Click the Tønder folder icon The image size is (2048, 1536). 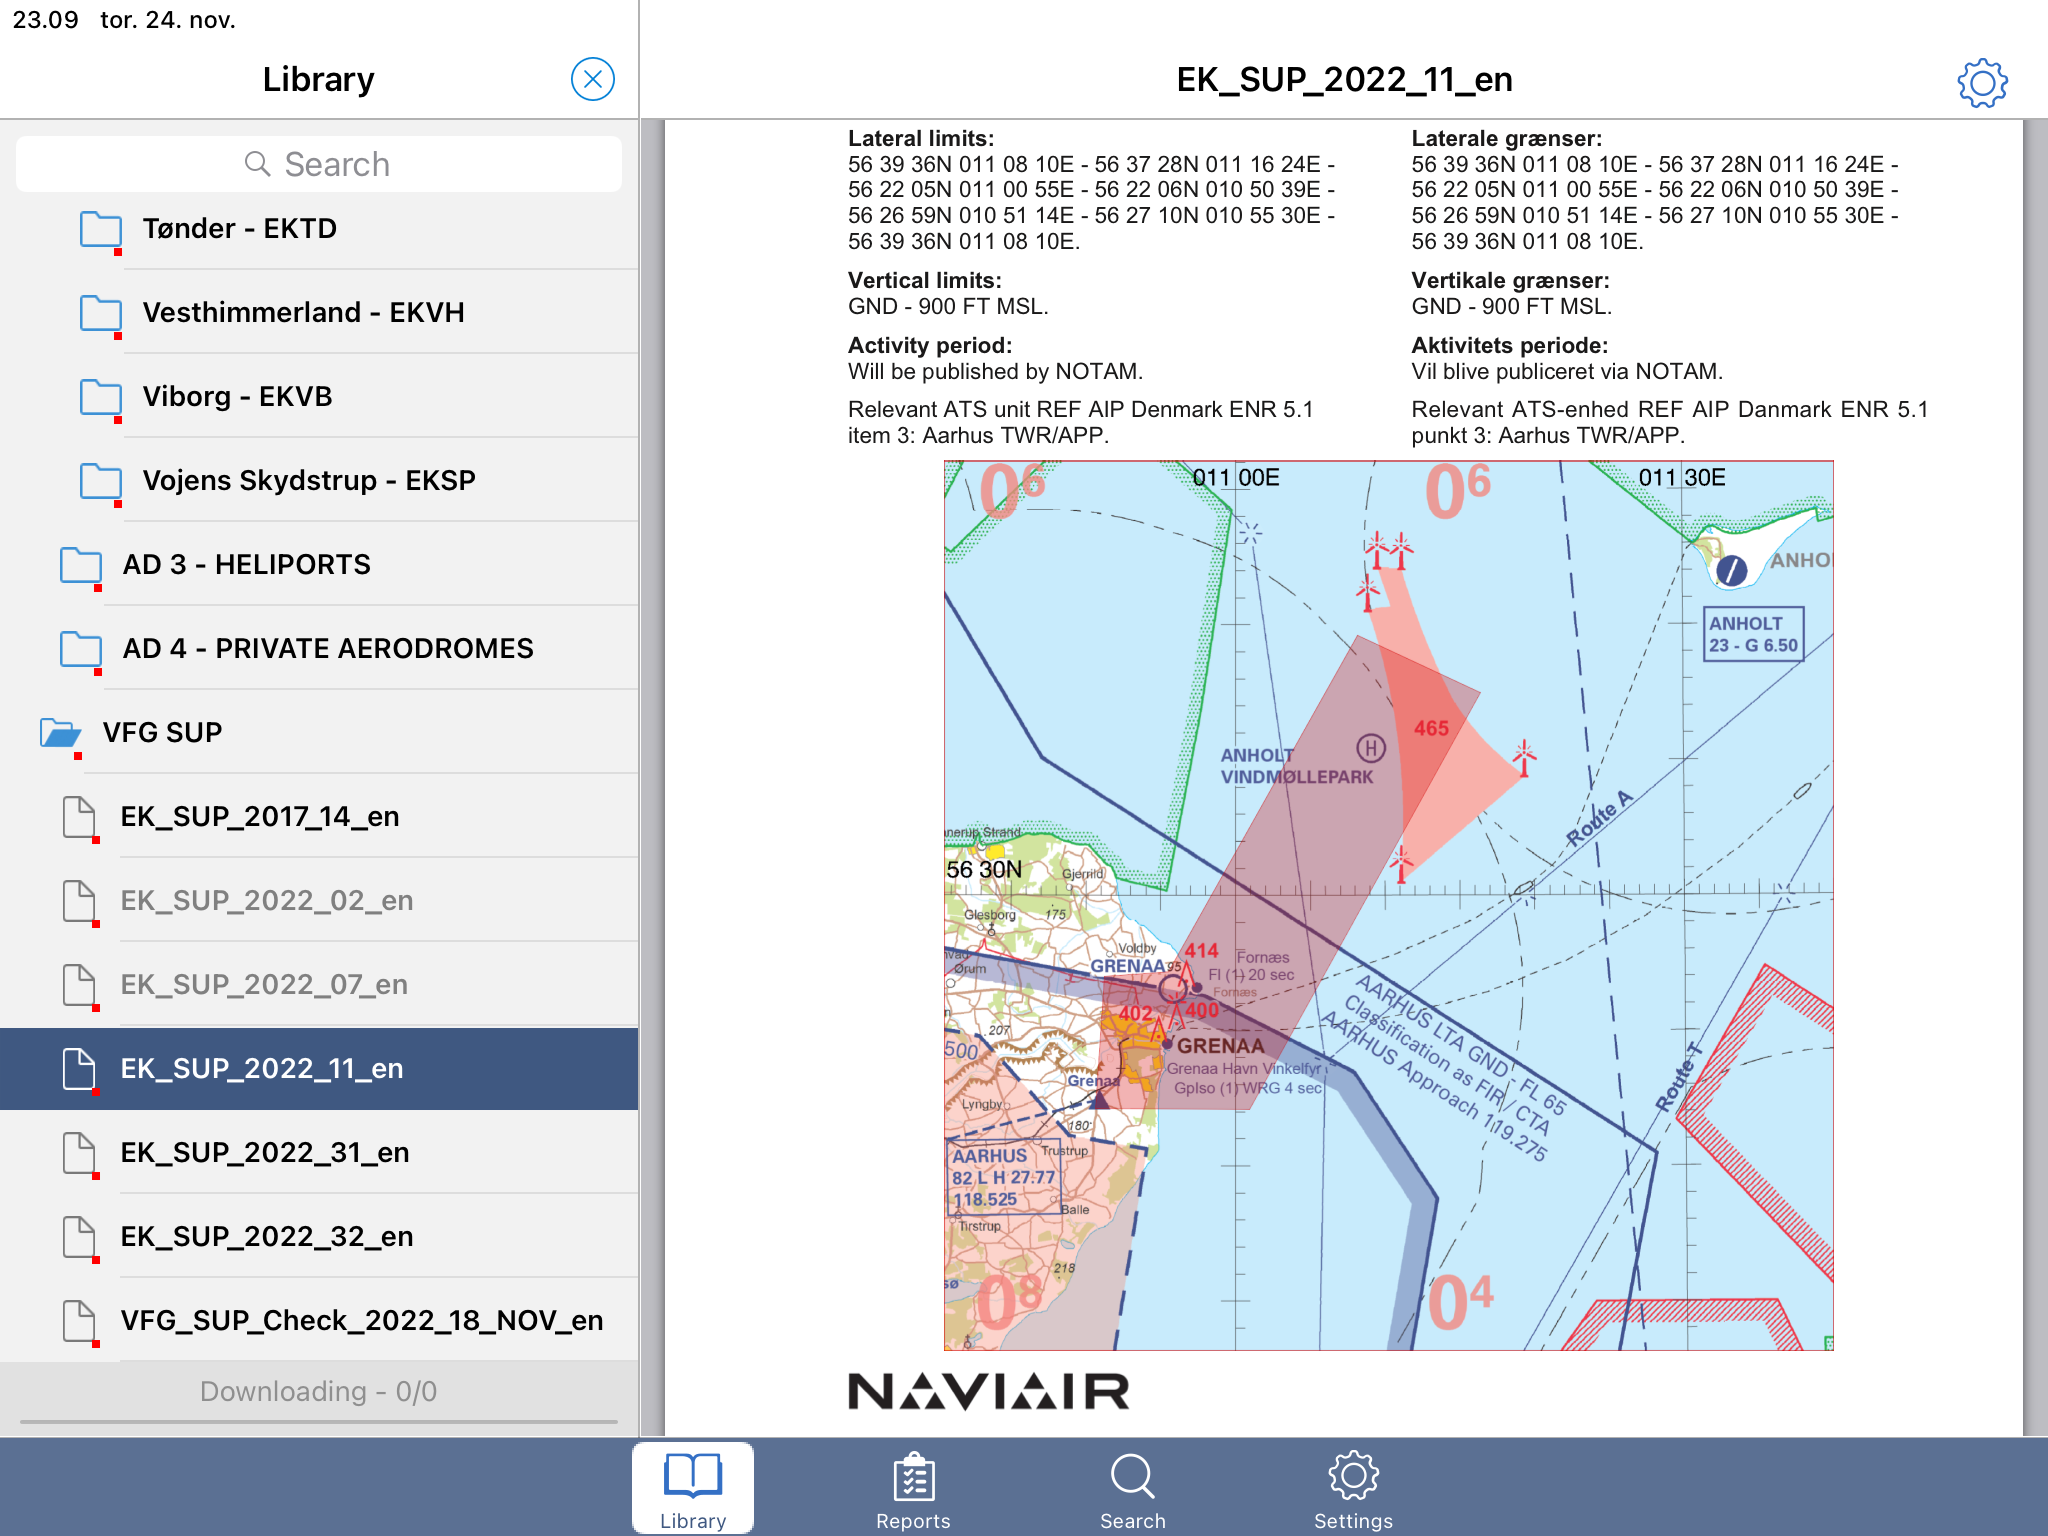[101, 230]
